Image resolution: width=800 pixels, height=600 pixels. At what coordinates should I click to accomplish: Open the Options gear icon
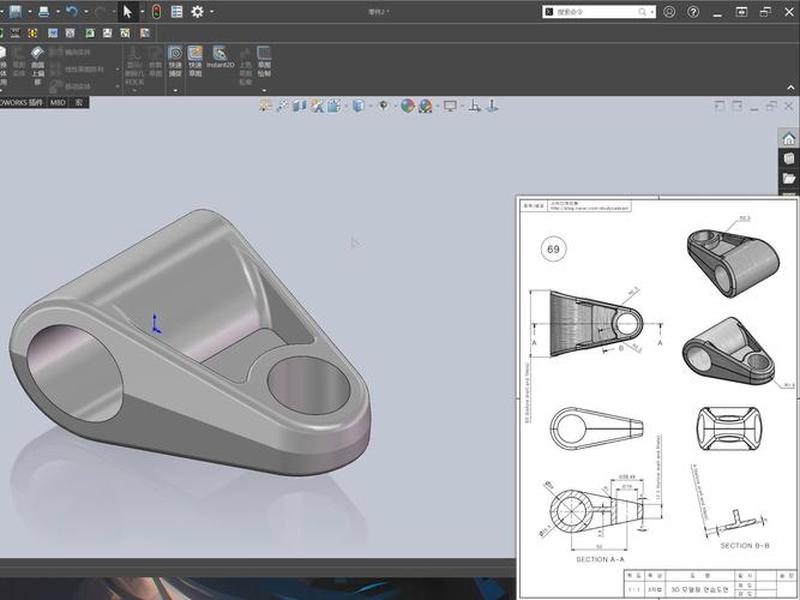coord(197,11)
